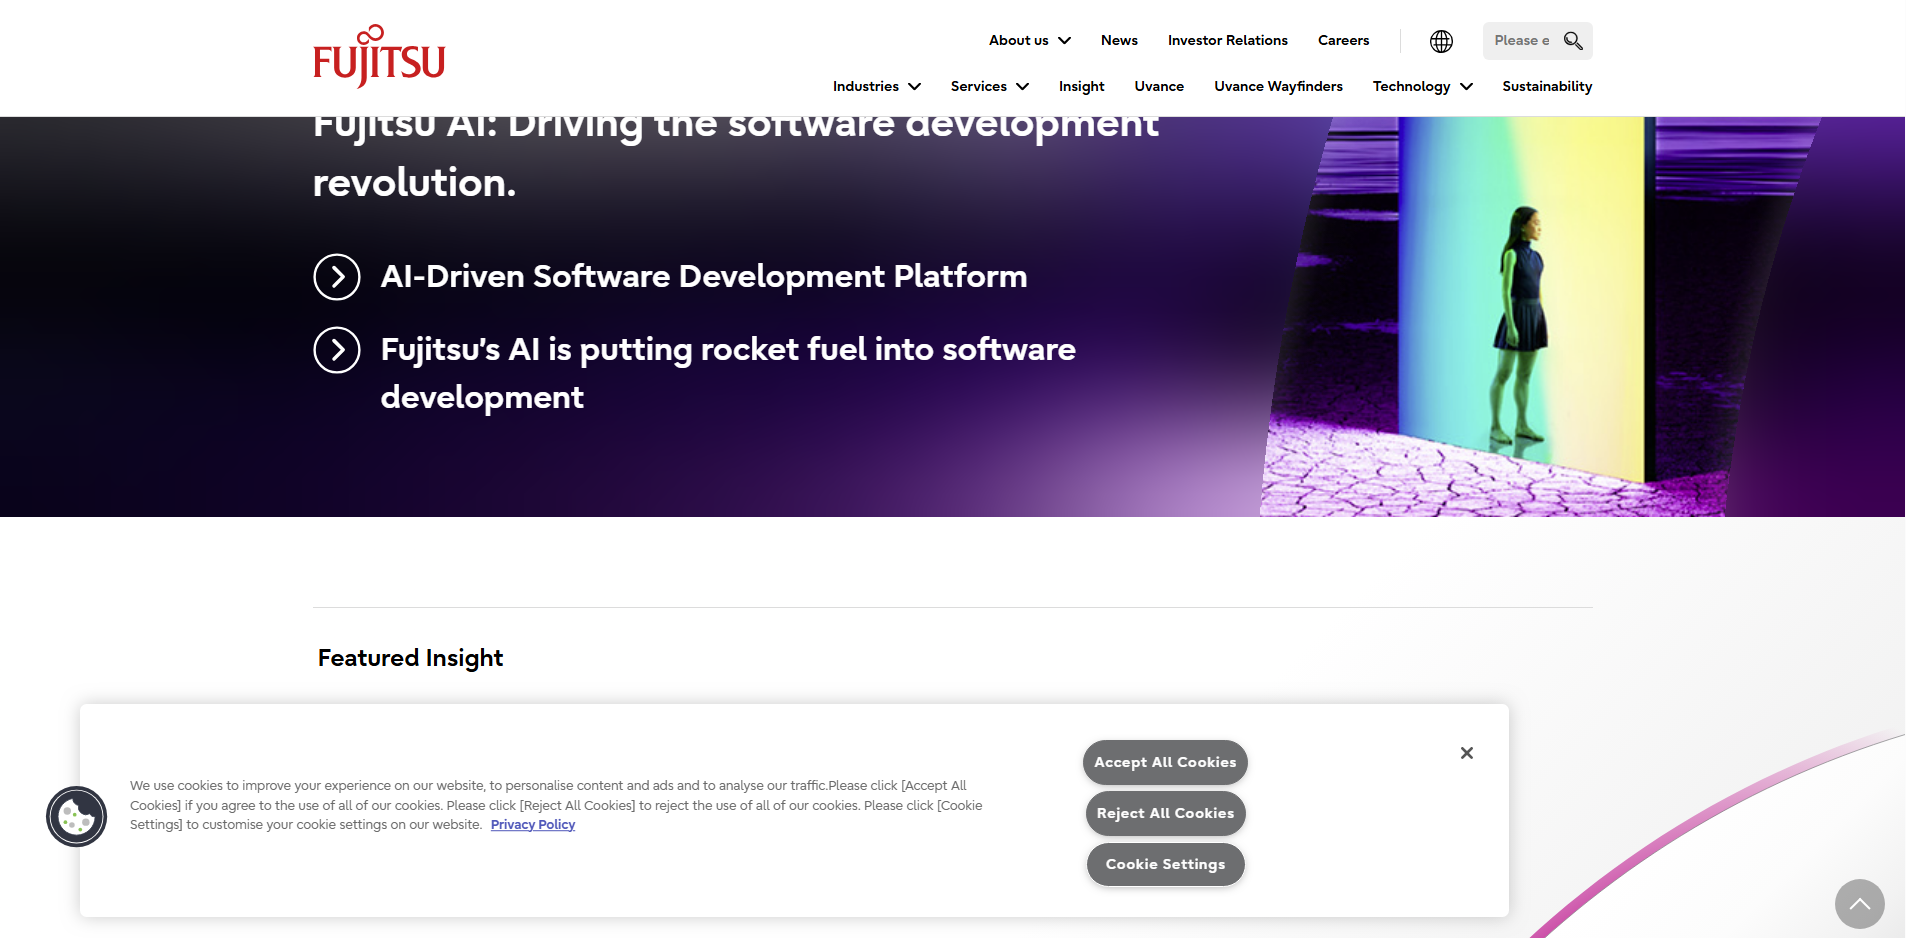1906x938 pixels.
Task: Open the Privacy Policy link
Action: [532, 825]
